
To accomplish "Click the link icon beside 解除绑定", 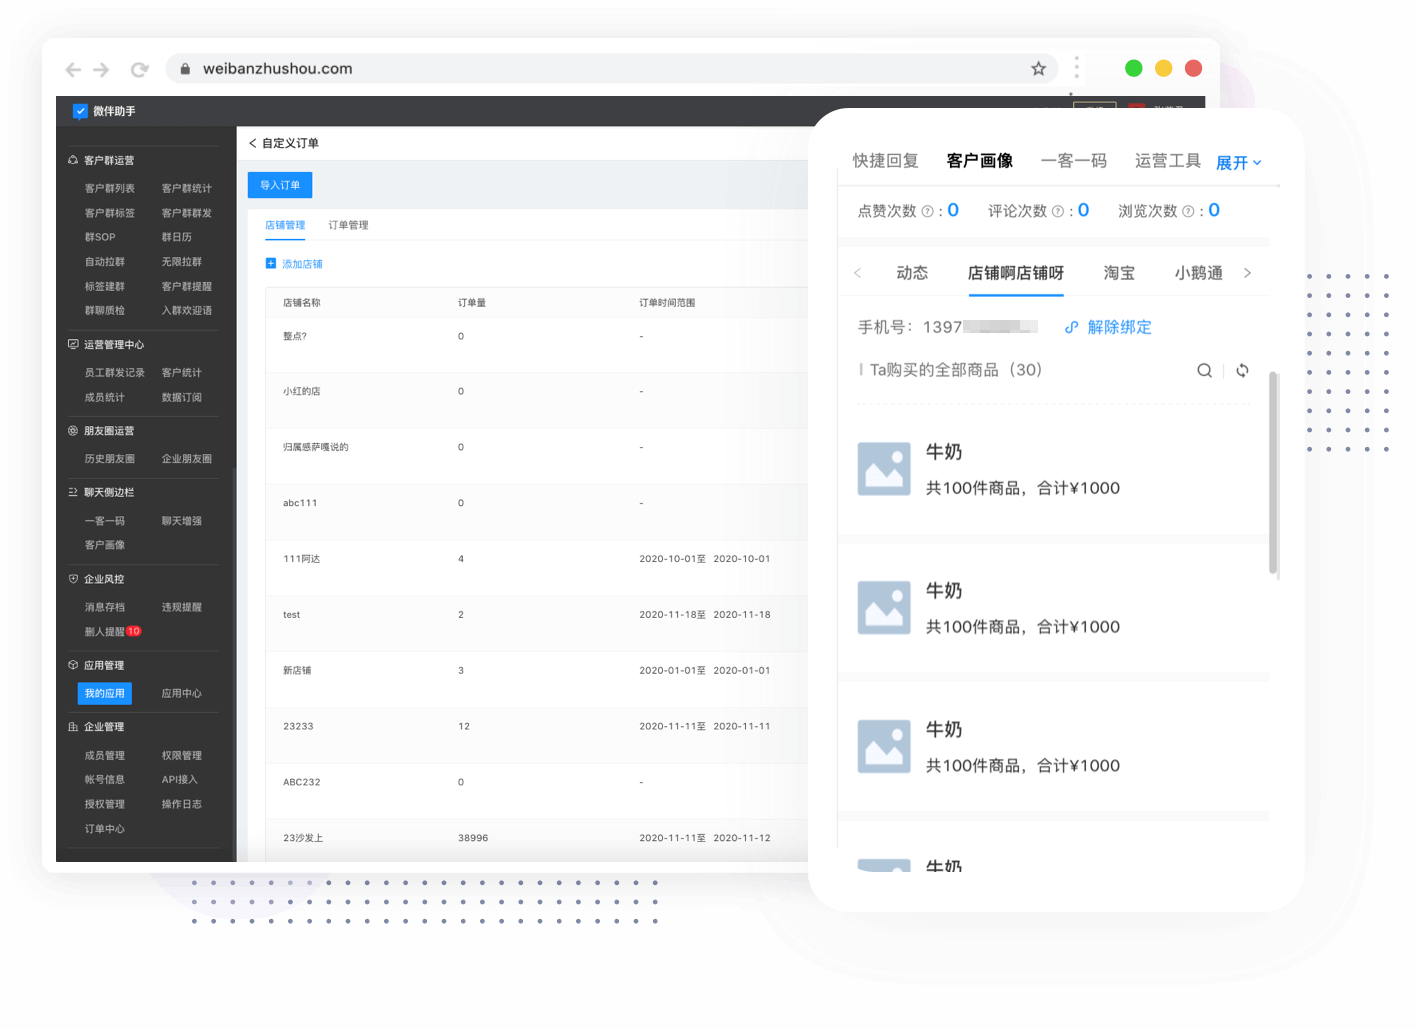I will 1071,327.
